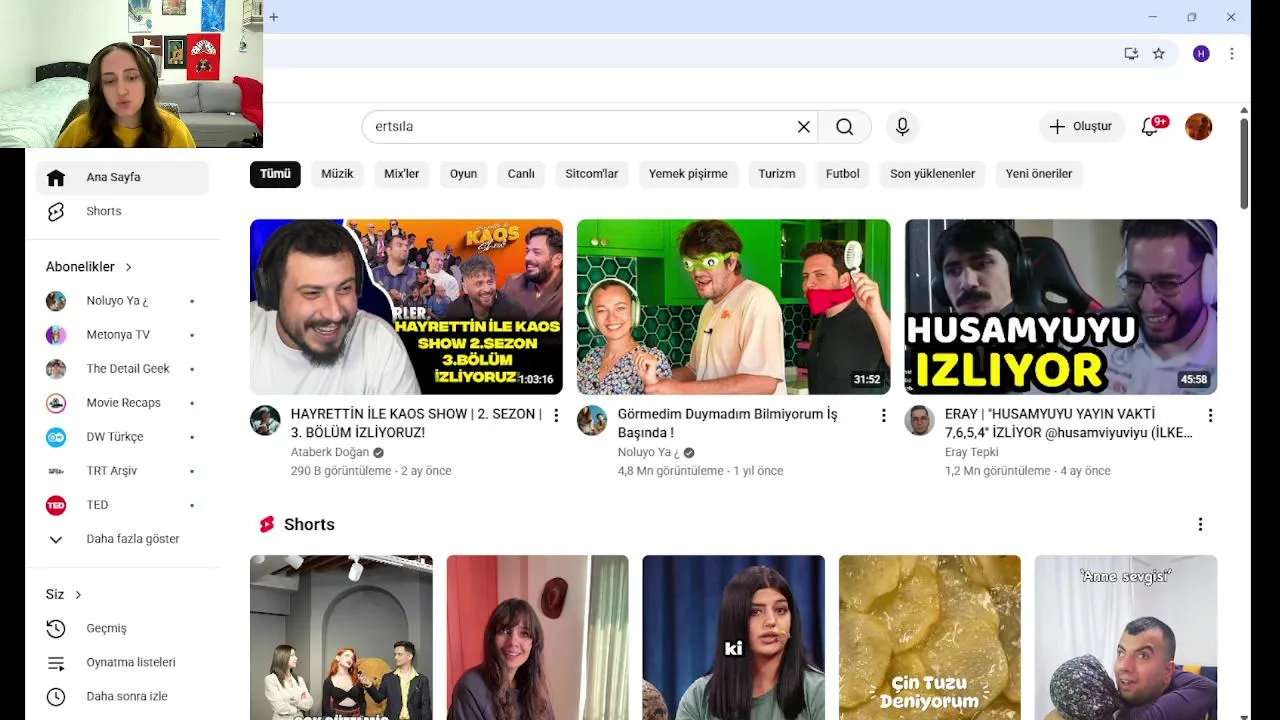
Task: Select the Turizm filter chip
Action: (777, 174)
